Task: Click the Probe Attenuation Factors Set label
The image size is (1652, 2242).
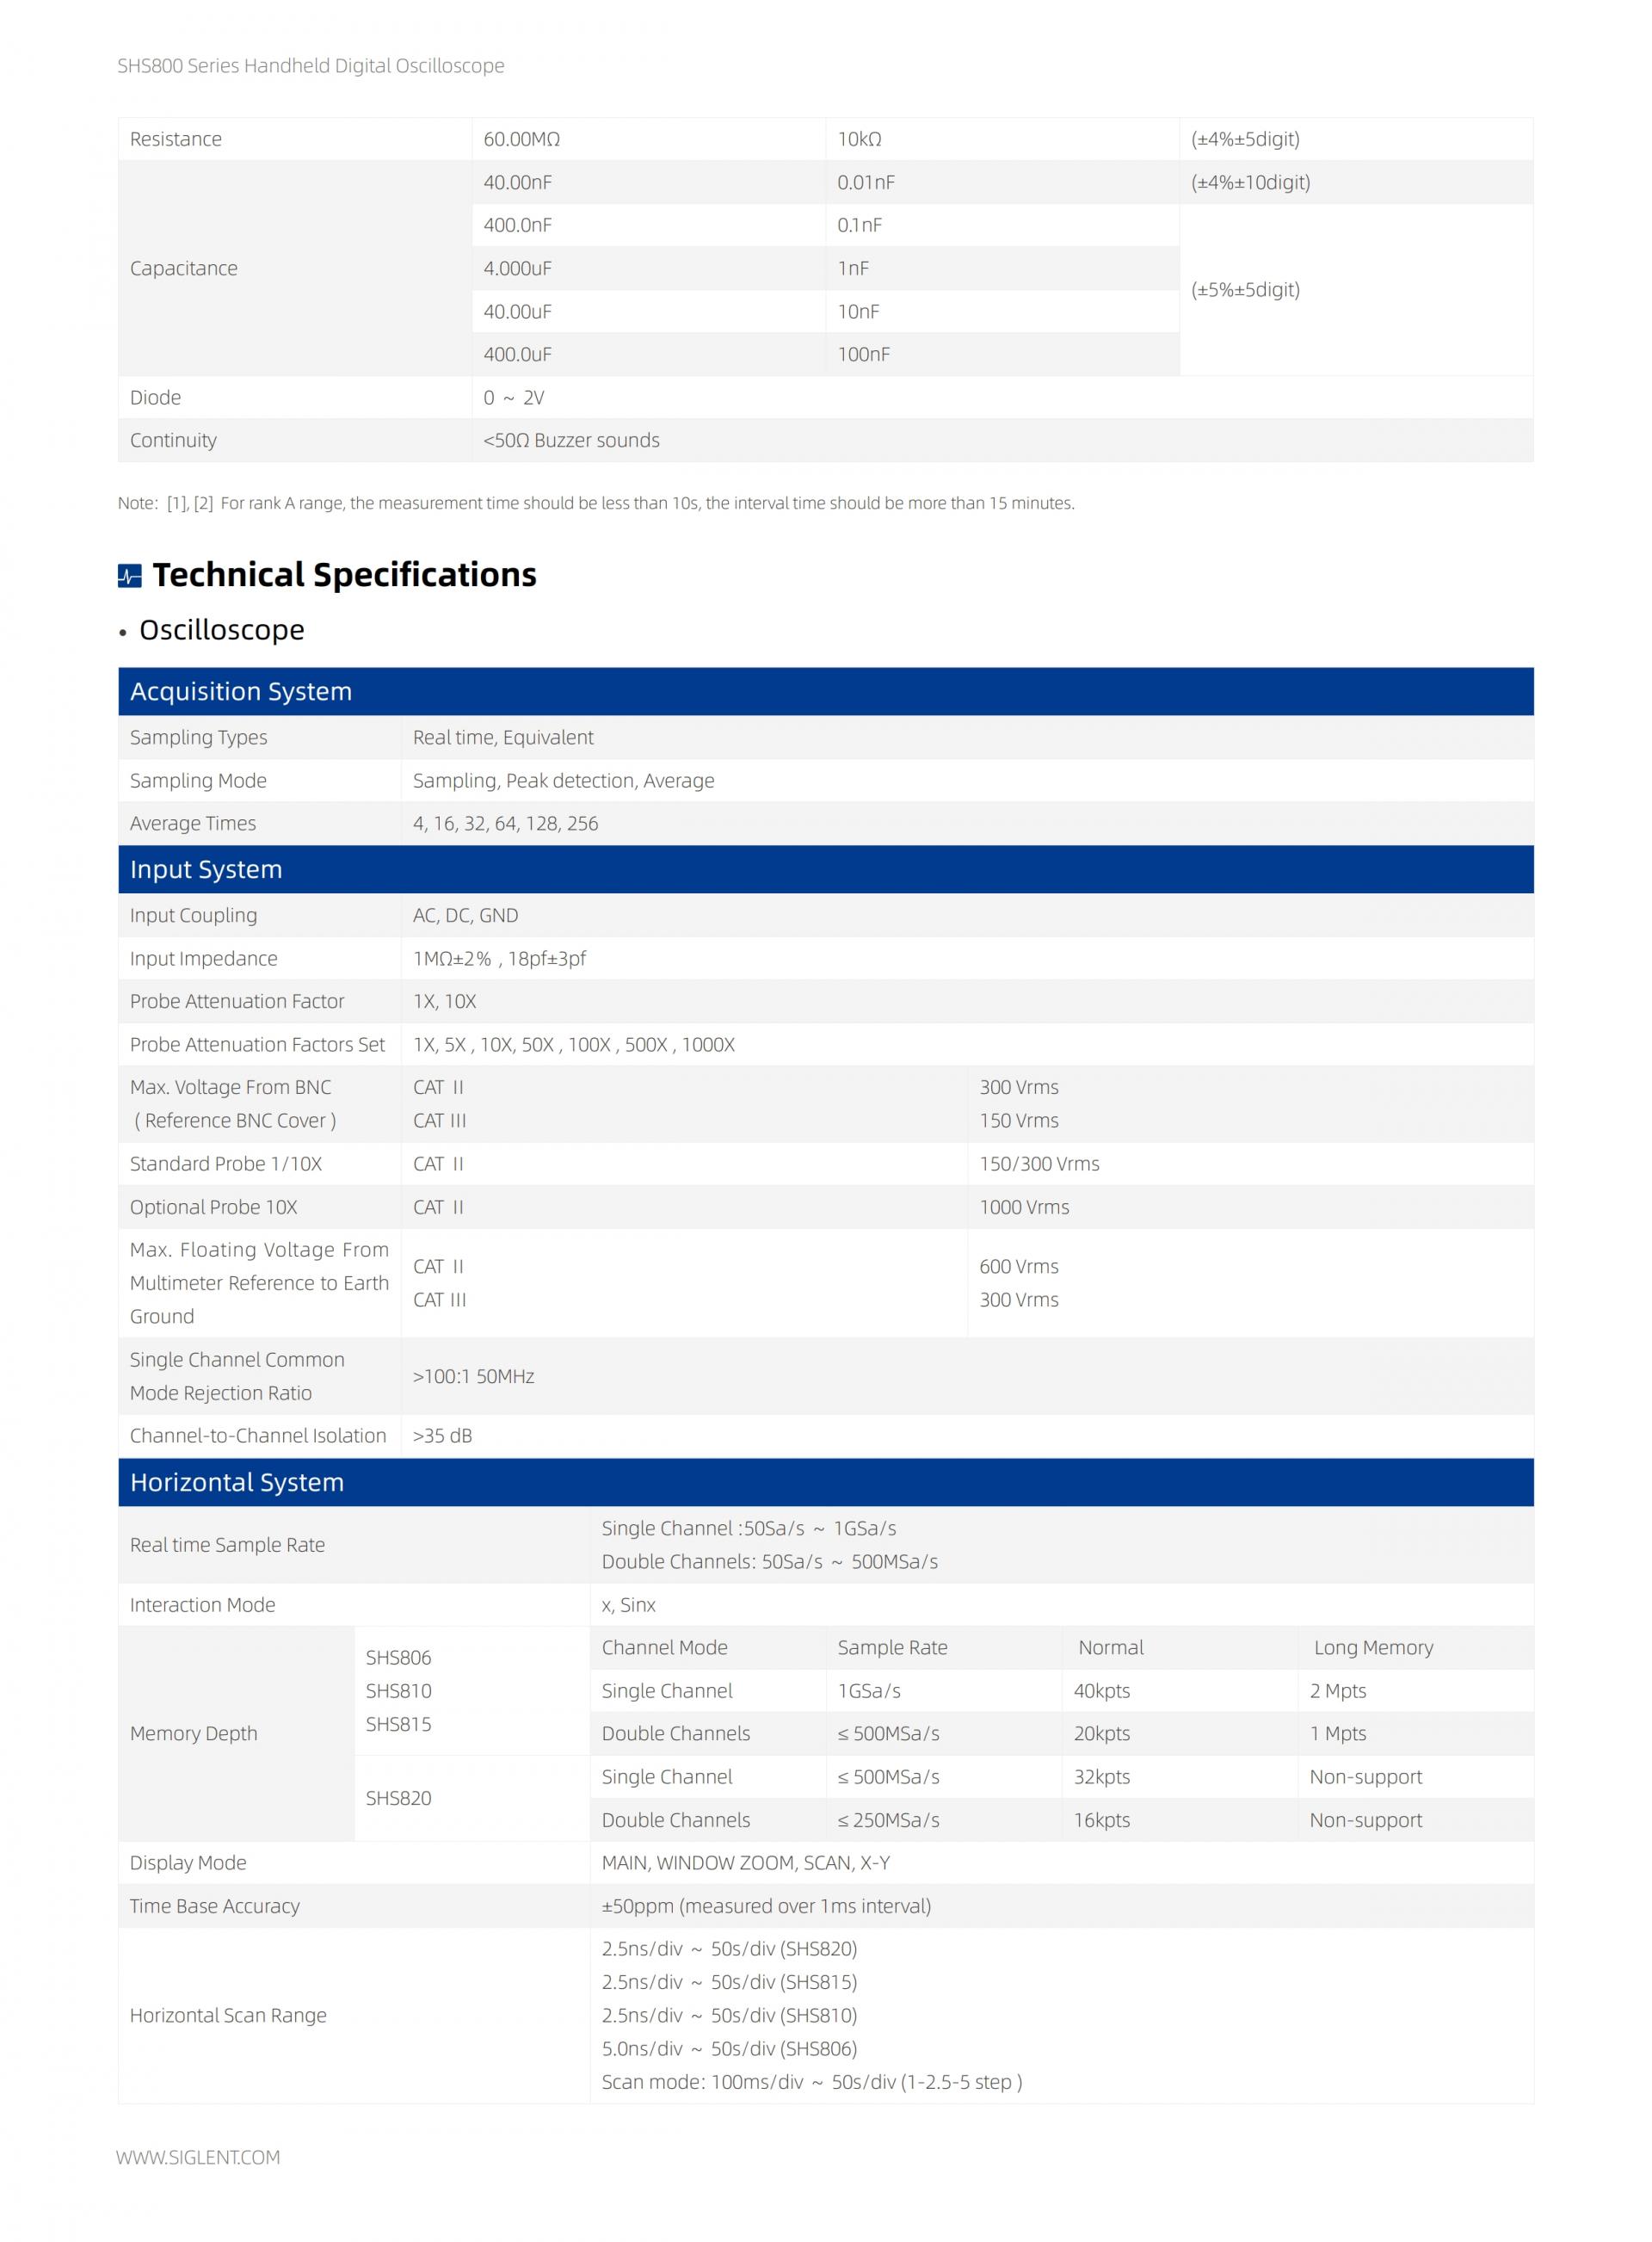Action: 257,1044
